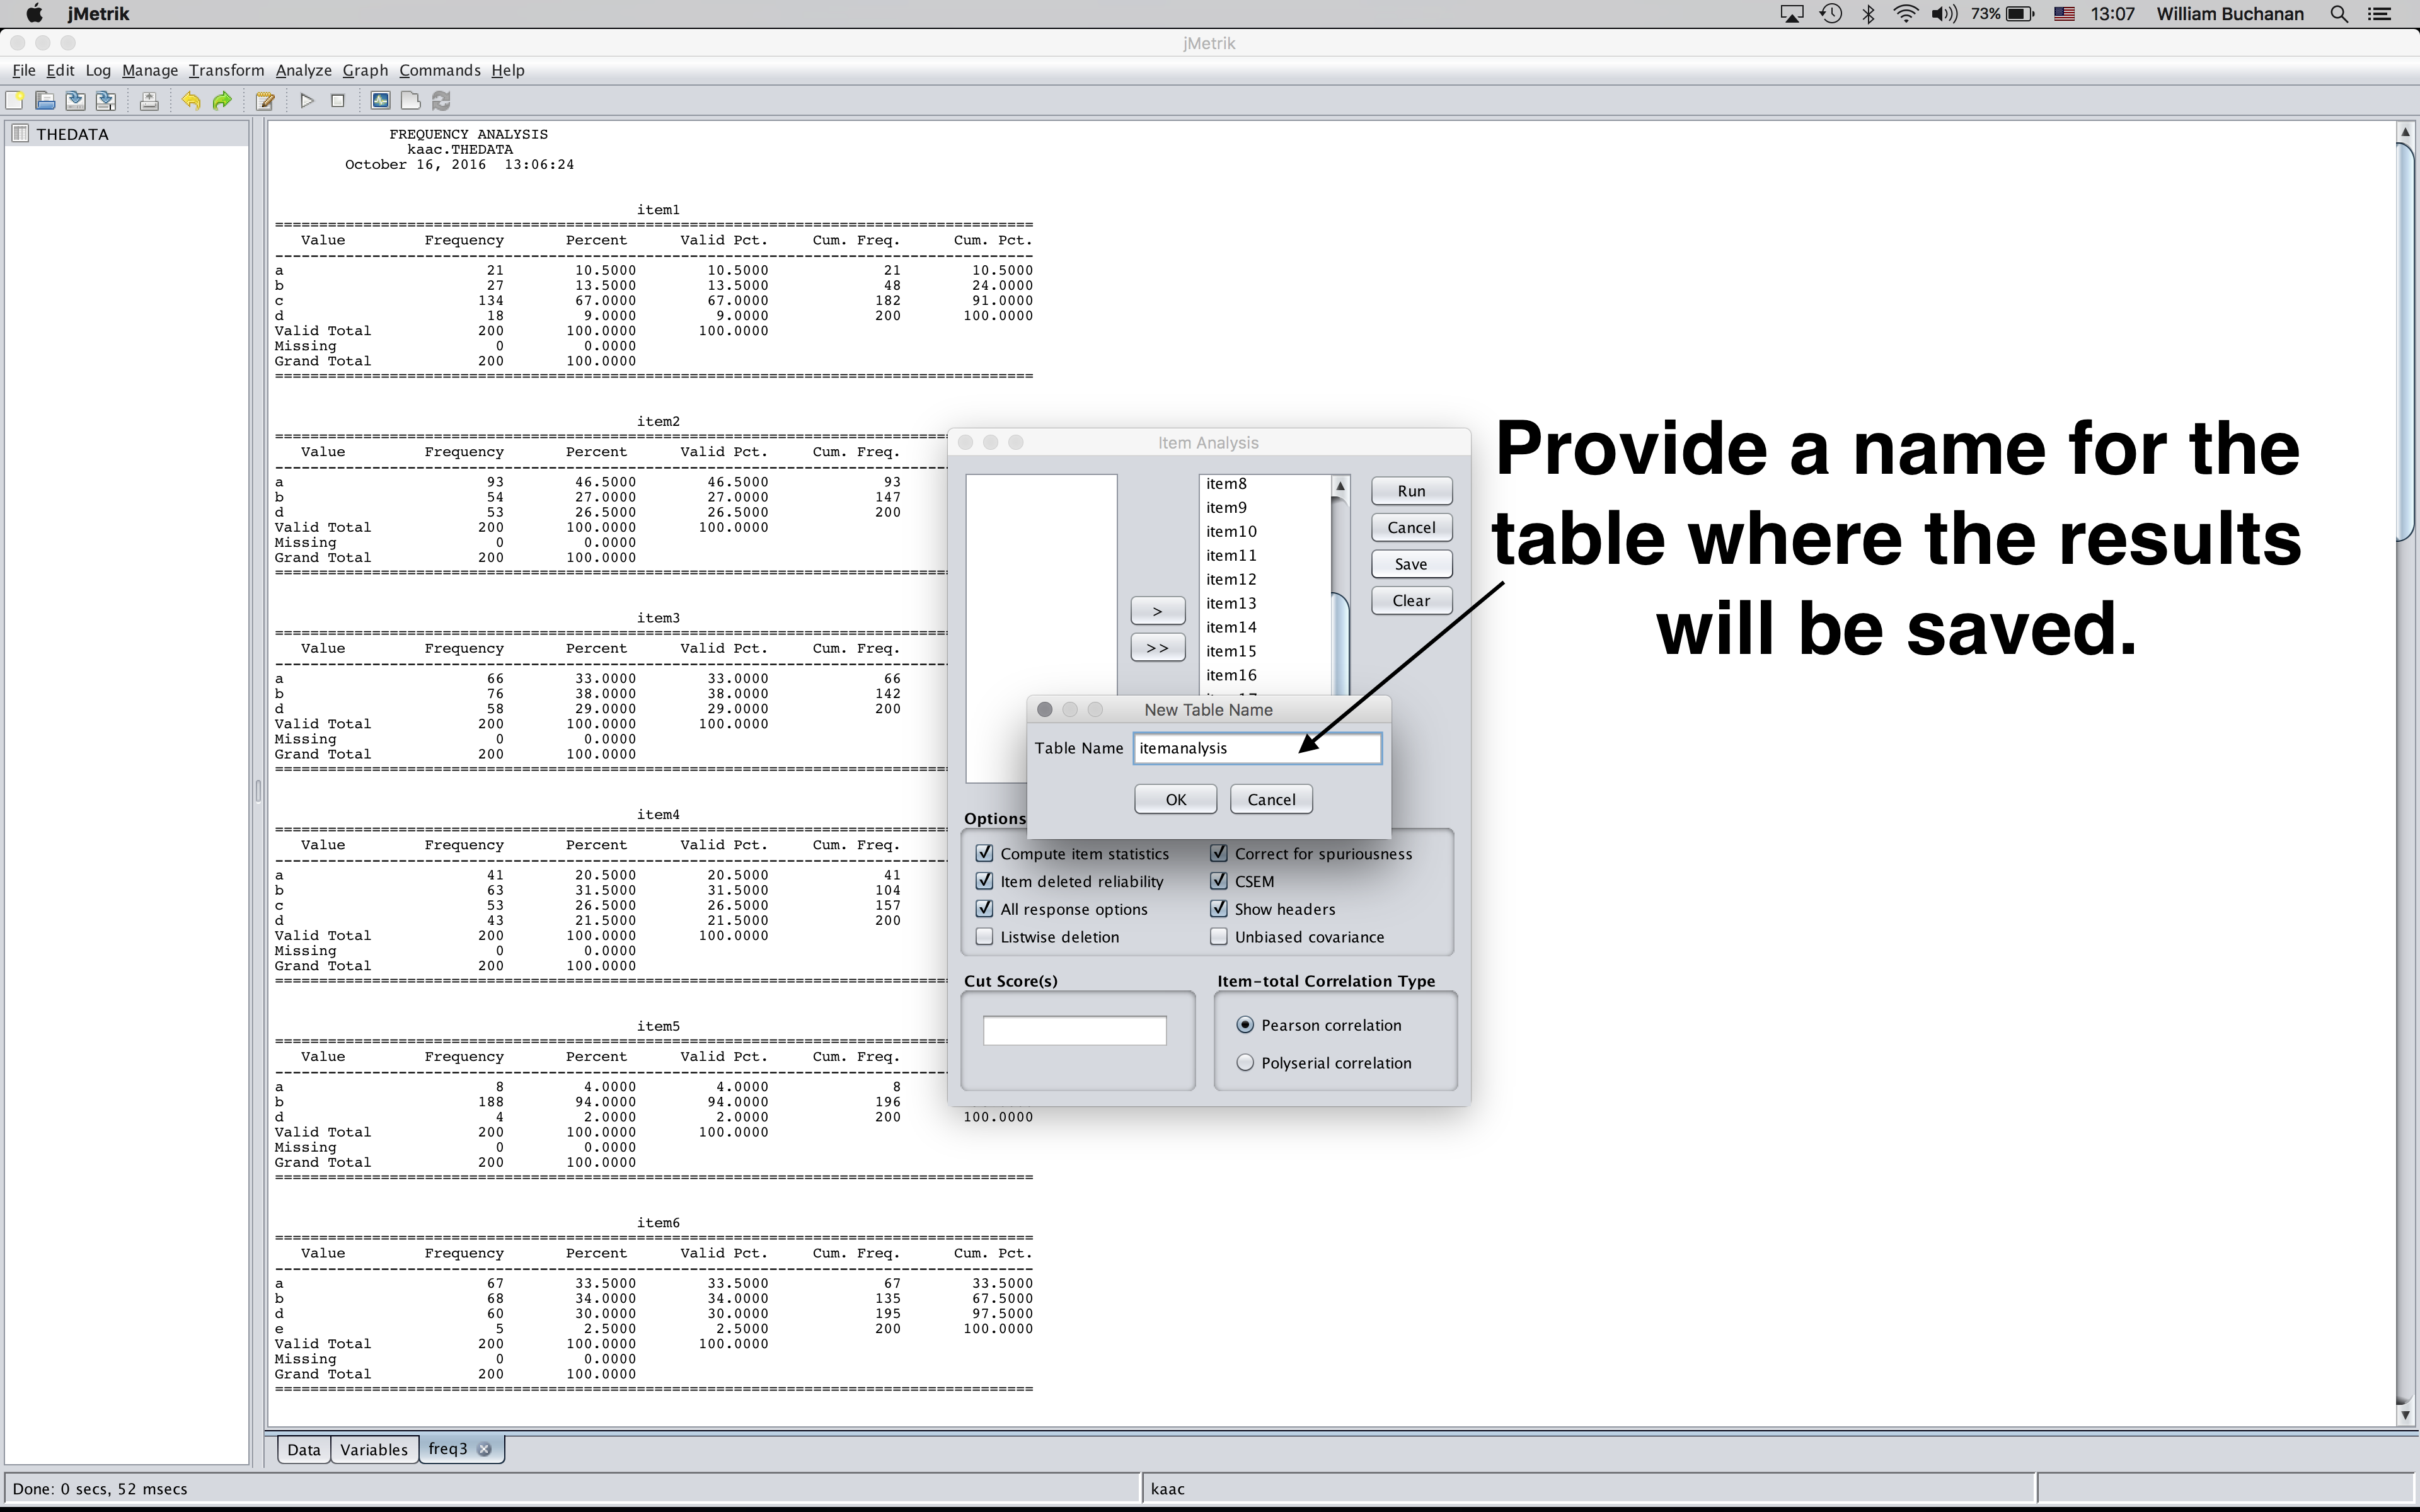The image size is (2420, 1512).
Task: Open the File menu
Action: (24, 70)
